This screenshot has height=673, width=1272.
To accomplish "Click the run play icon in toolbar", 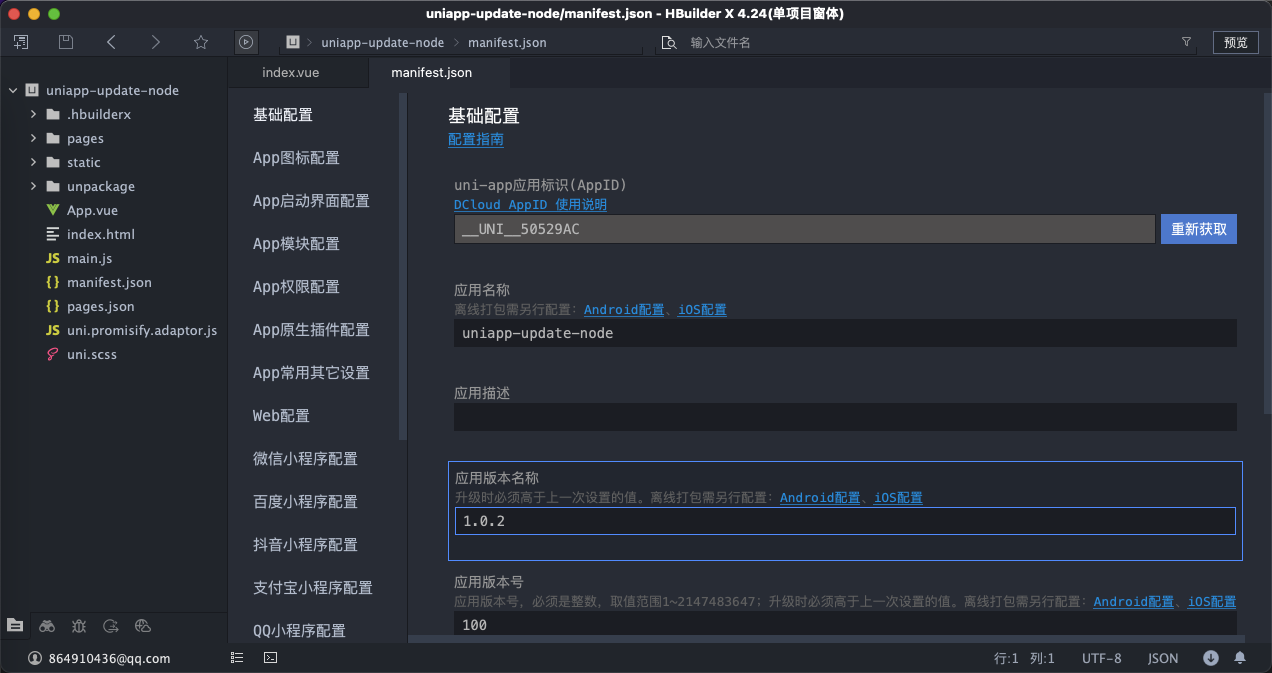I will point(246,42).
